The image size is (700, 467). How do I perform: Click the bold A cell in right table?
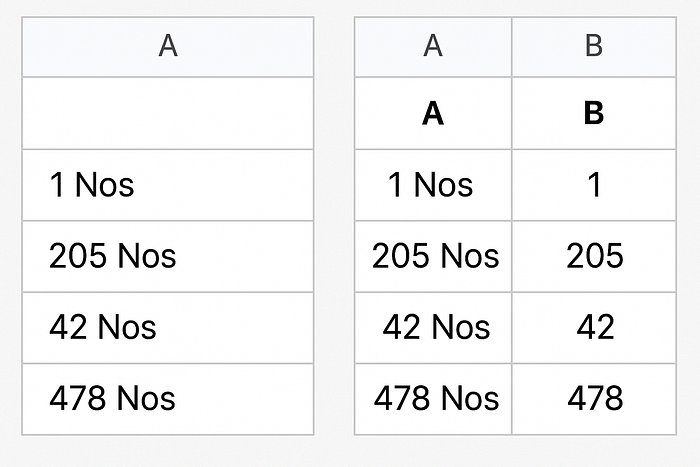tap(433, 113)
